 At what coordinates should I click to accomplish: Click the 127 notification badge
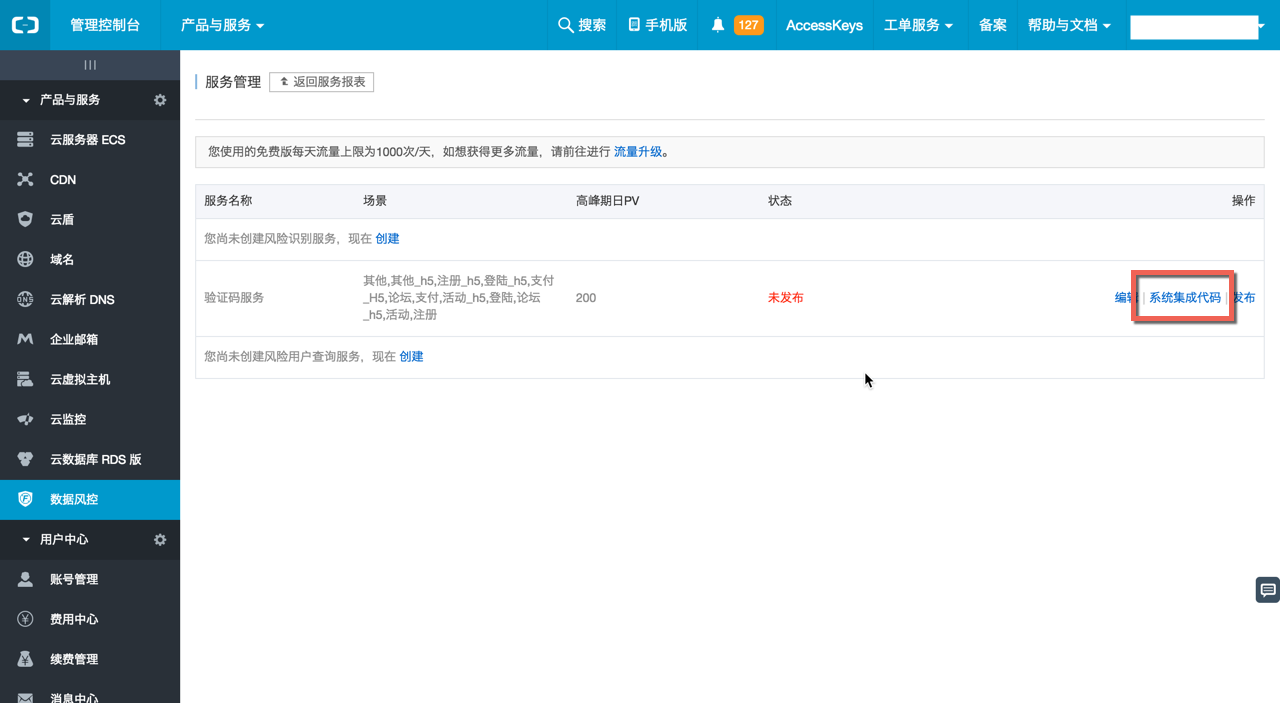[x=748, y=25]
